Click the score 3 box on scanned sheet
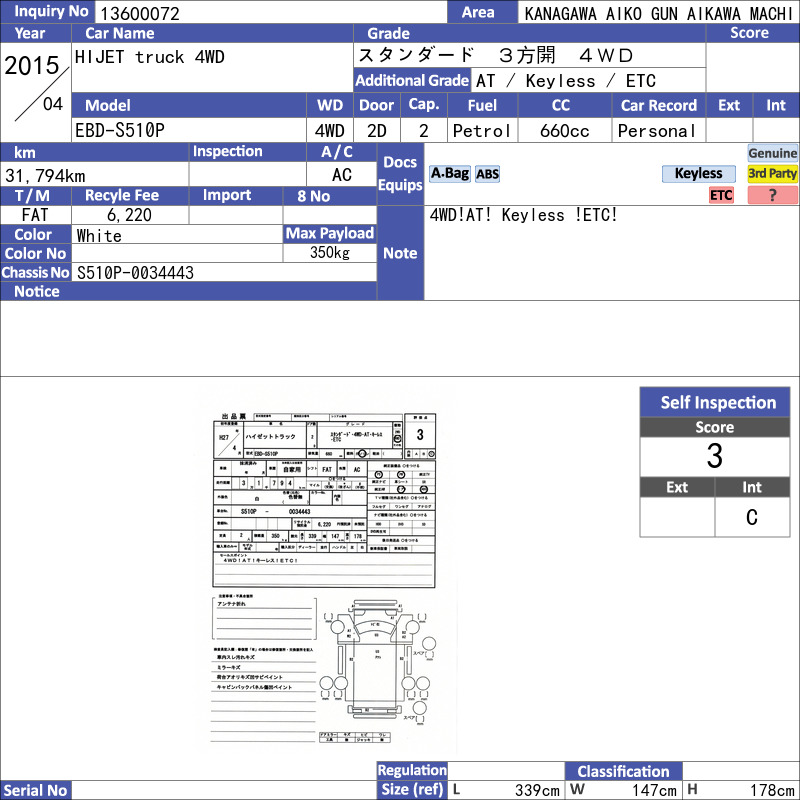This screenshot has height=800, width=800. (x=420, y=435)
